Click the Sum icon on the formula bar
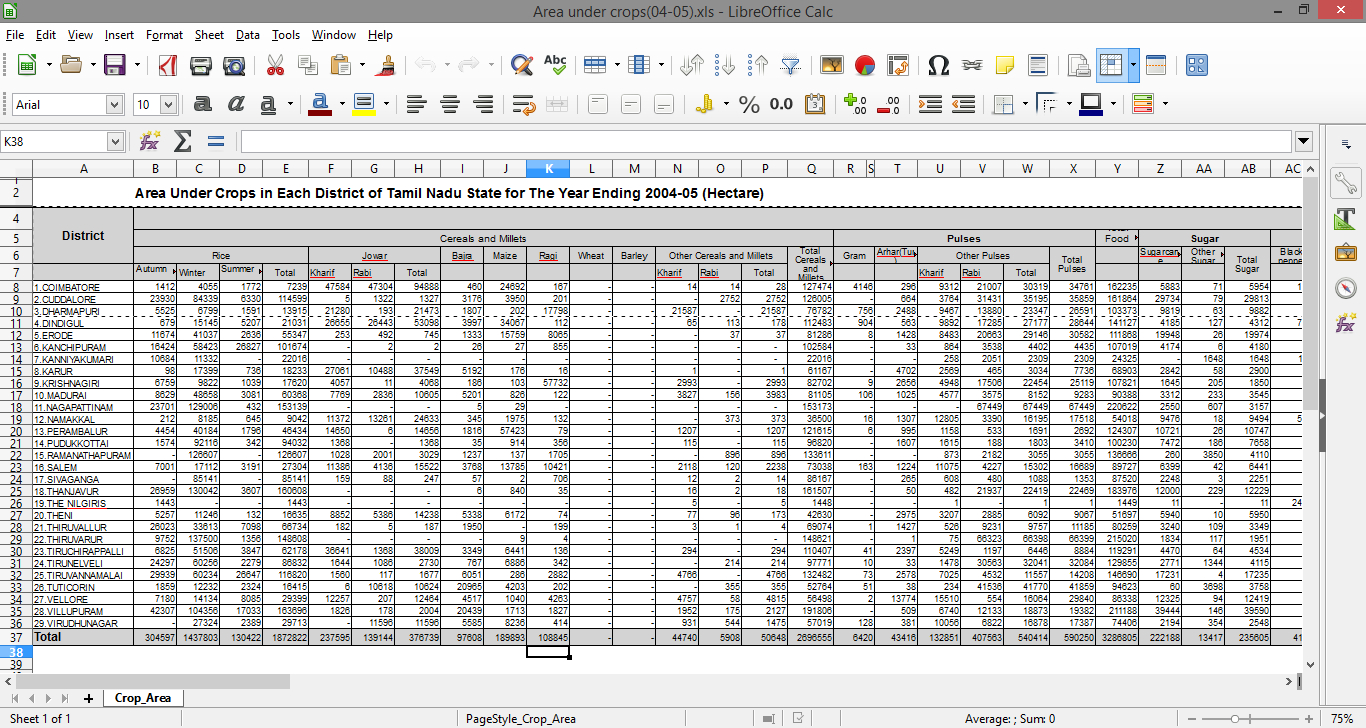The height and width of the screenshot is (728, 1366). coord(183,141)
